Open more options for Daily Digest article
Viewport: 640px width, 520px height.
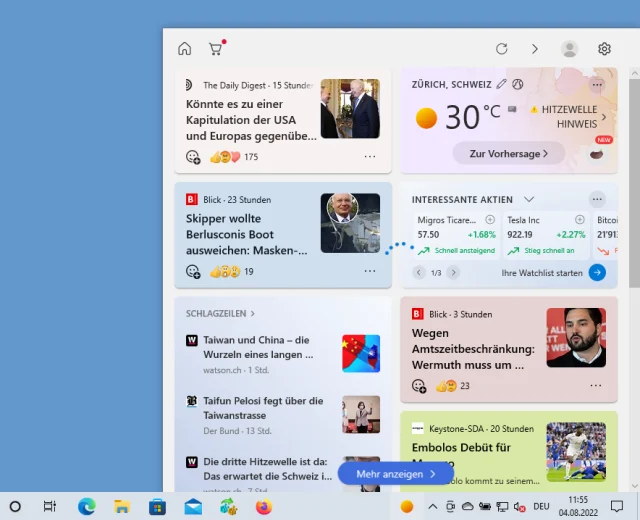(x=370, y=156)
